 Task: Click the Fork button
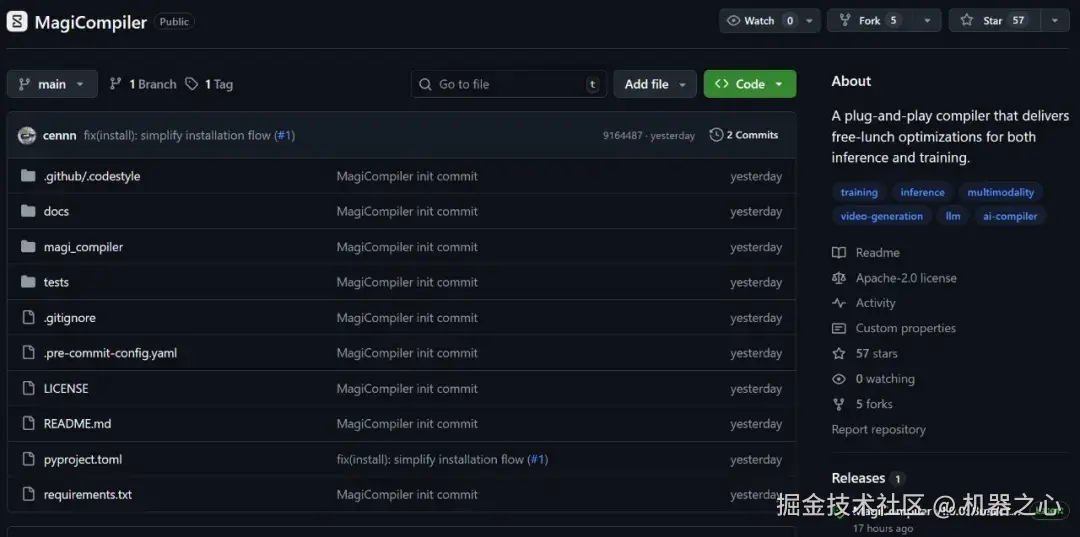click(870, 21)
